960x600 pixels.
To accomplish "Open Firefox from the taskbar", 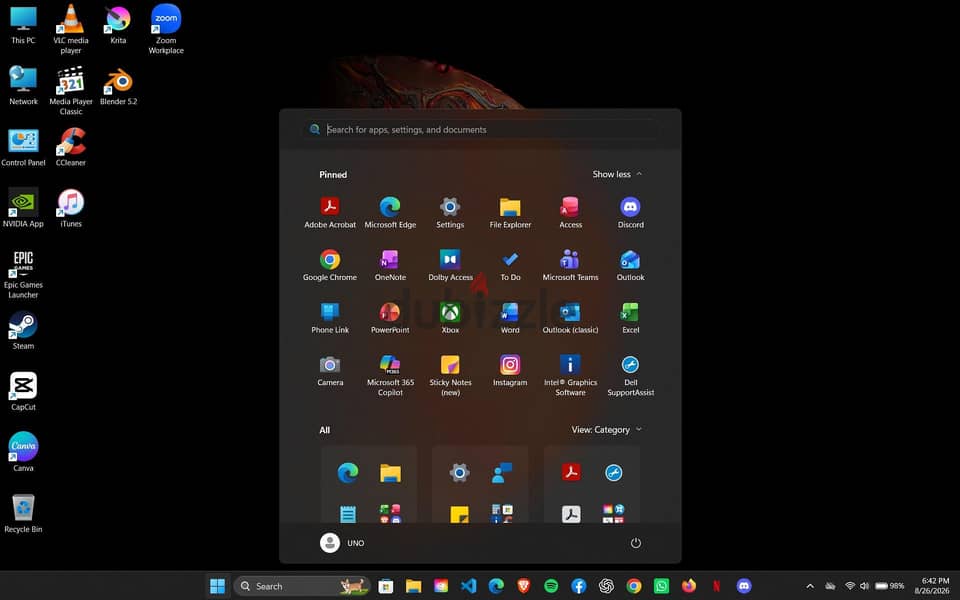I will pos(689,586).
